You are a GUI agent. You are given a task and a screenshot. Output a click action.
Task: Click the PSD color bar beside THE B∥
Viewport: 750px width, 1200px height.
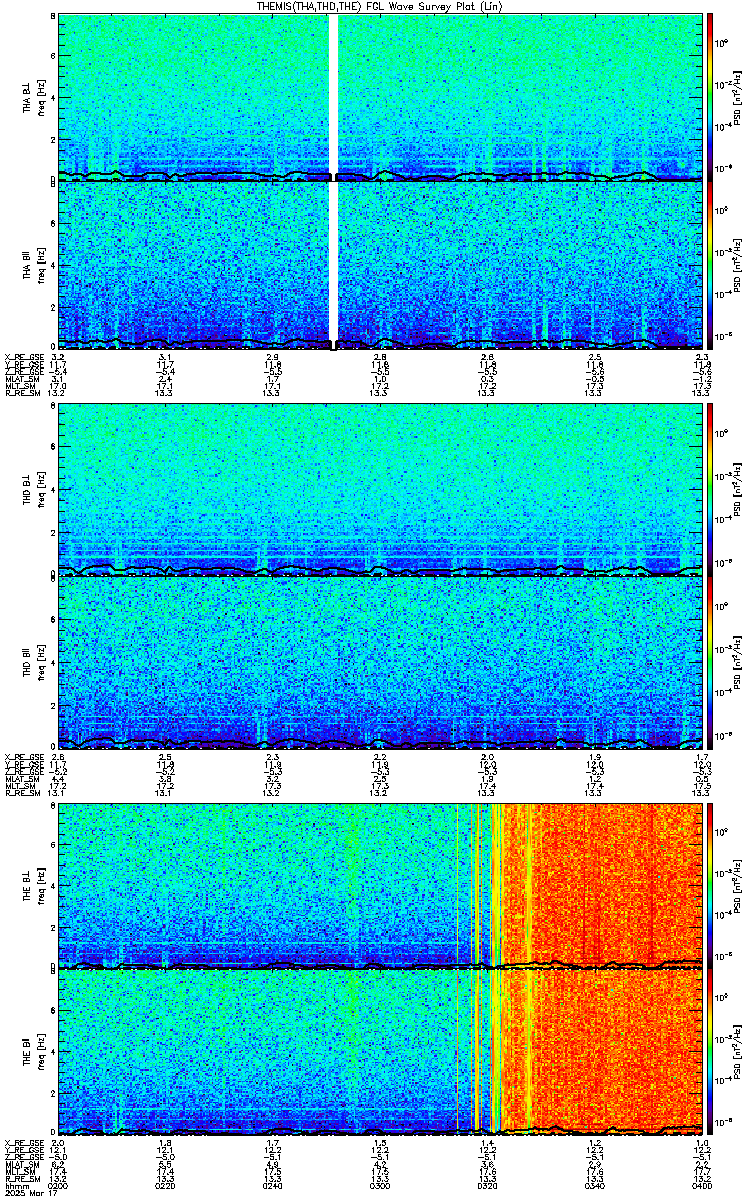click(711, 1052)
